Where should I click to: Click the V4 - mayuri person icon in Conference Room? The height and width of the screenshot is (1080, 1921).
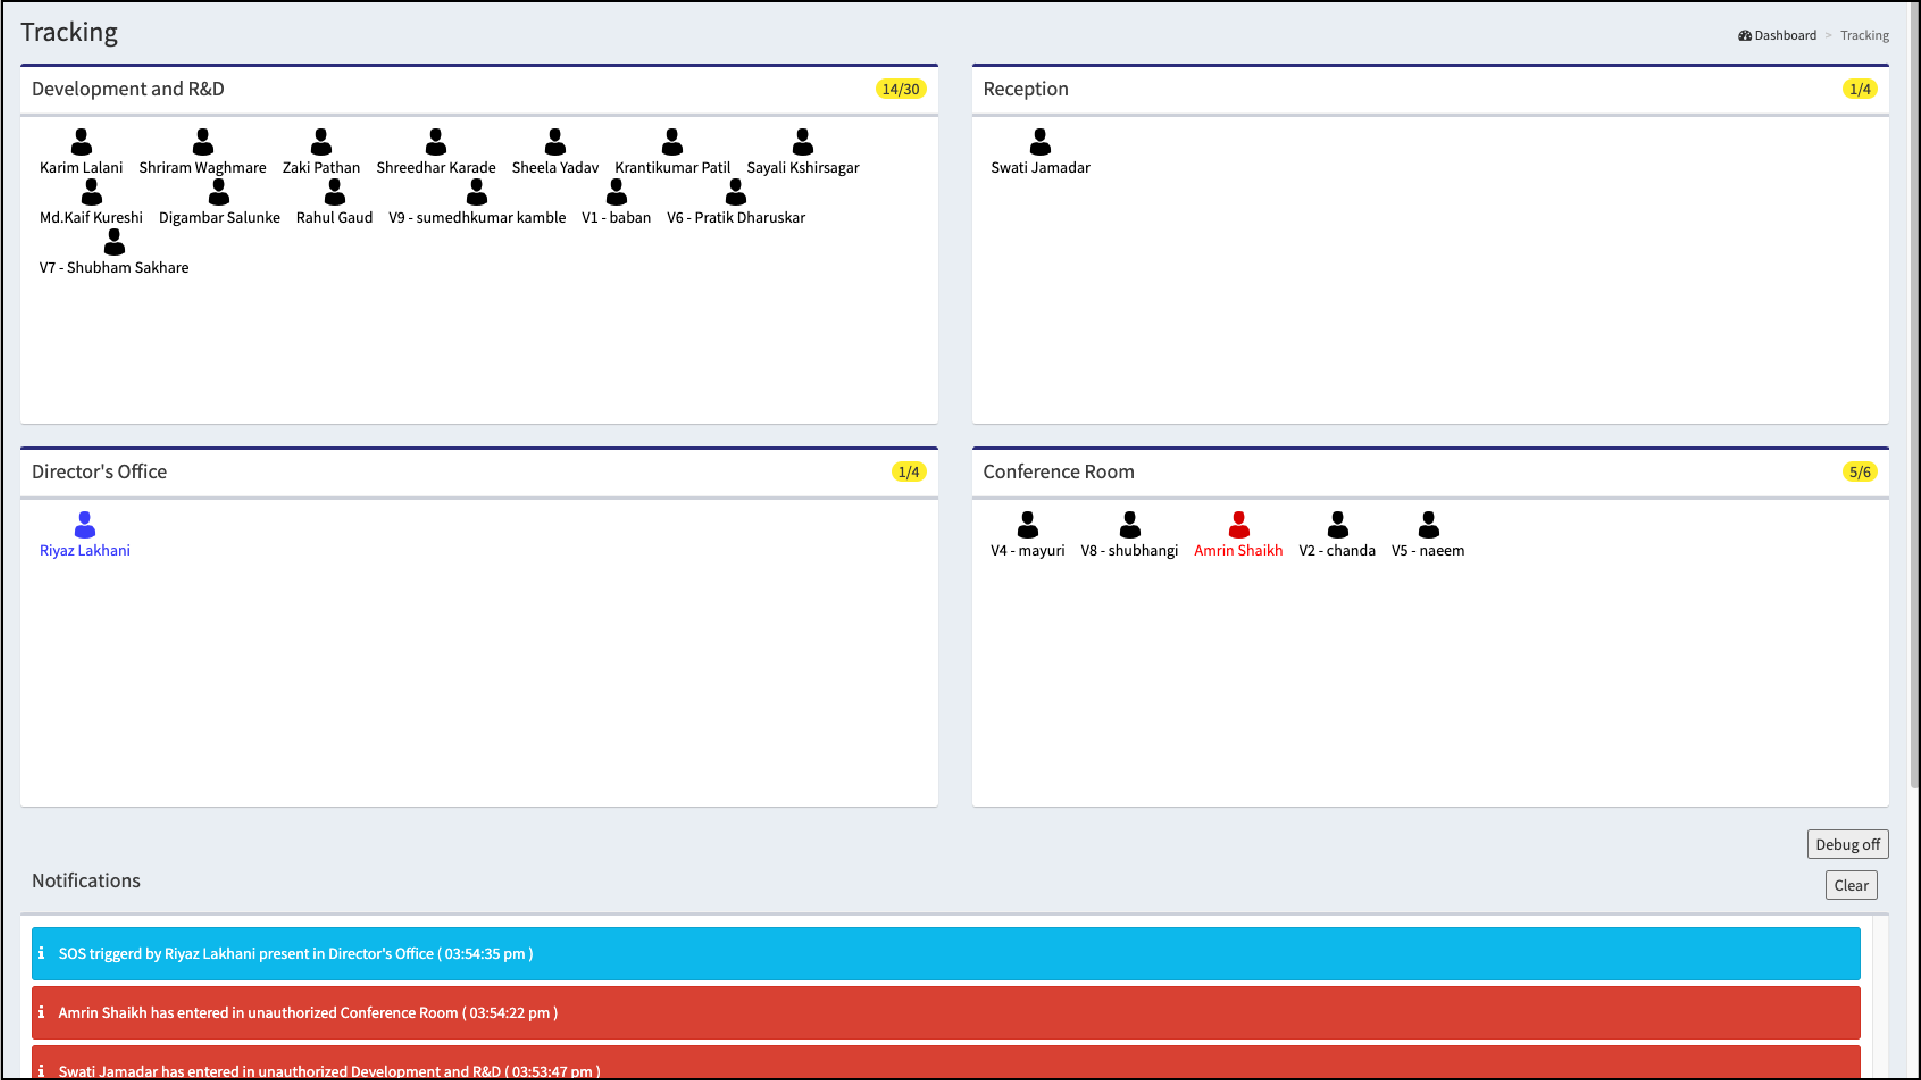pyautogui.click(x=1028, y=524)
